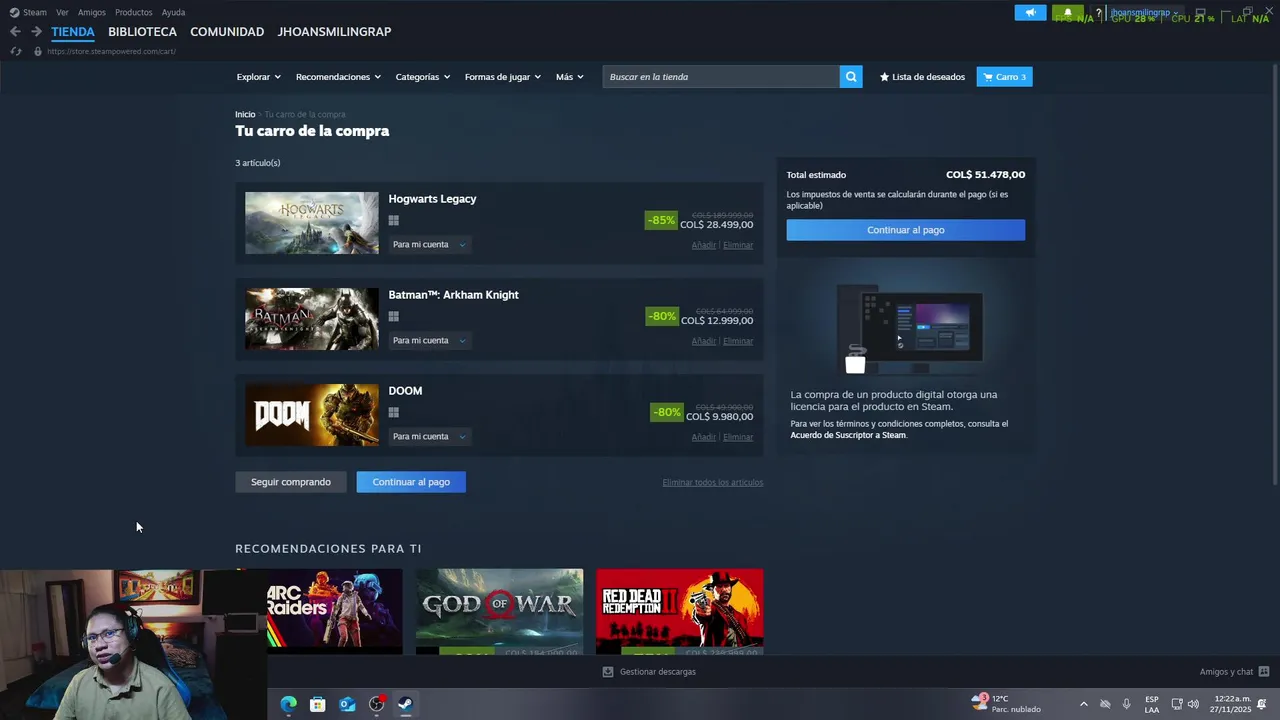The height and width of the screenshot is (720, 1280).
Task: Click the microphone tray icon
Action: tap(1127, 704)
